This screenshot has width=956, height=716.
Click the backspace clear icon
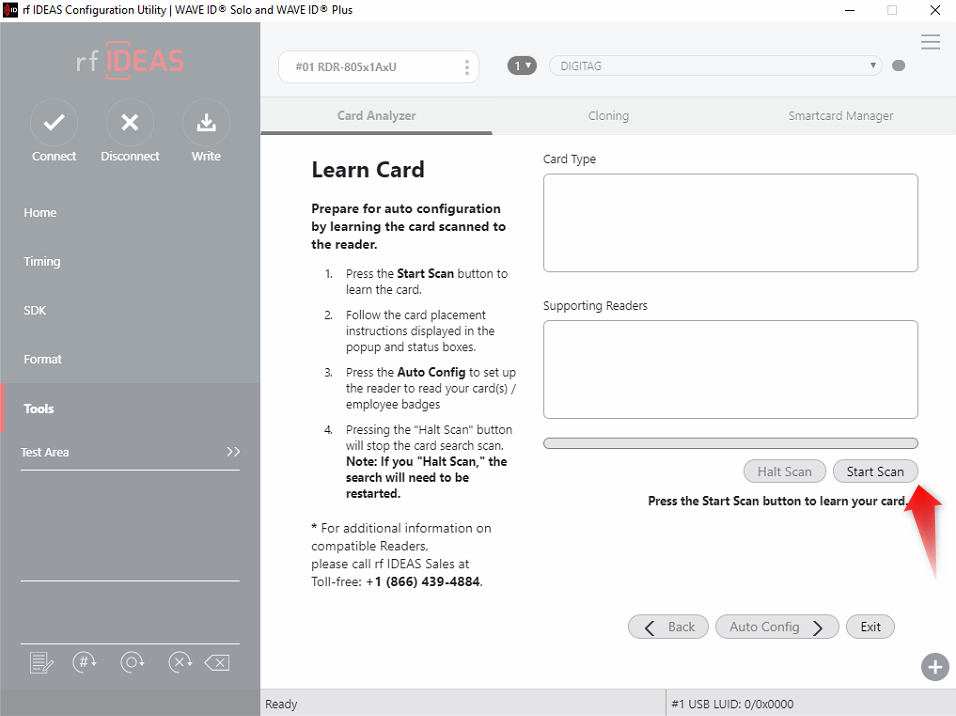point(217,663)
